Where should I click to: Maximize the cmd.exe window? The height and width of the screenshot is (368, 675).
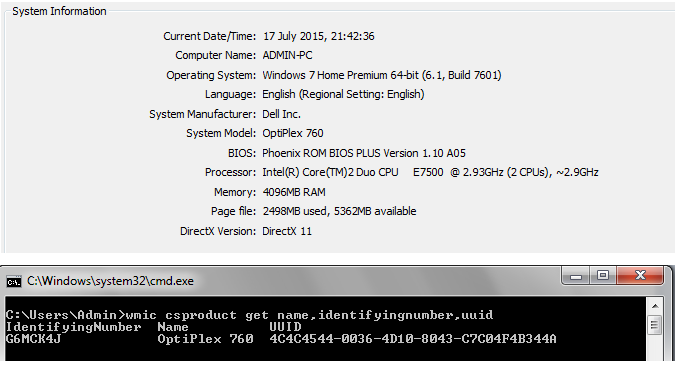603,276
